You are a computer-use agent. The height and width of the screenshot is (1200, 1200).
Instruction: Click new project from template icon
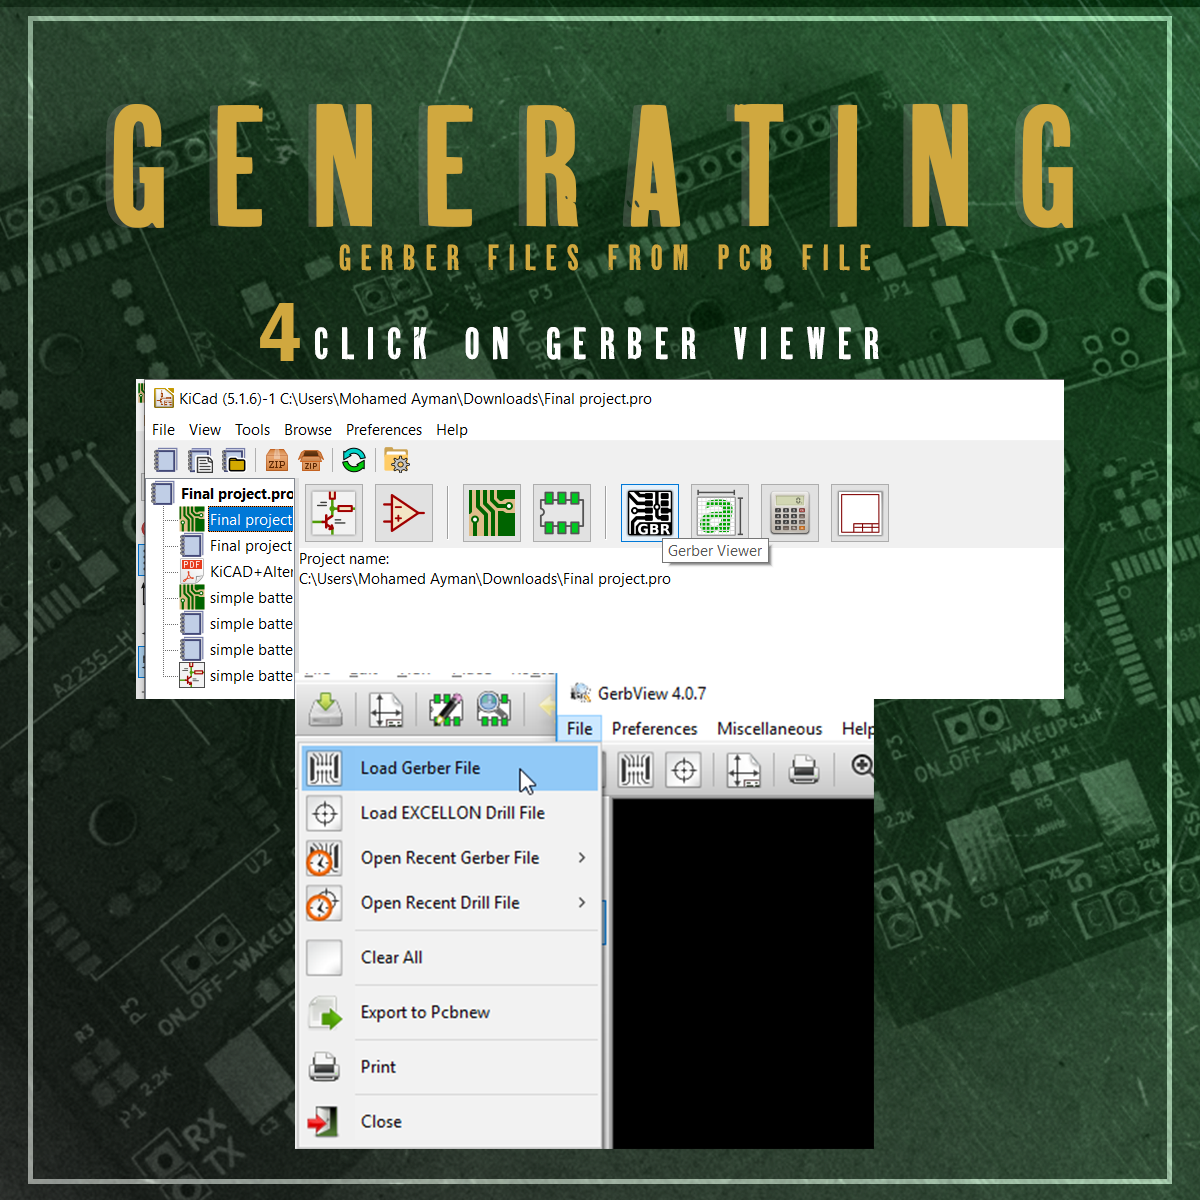coord(200,460)
